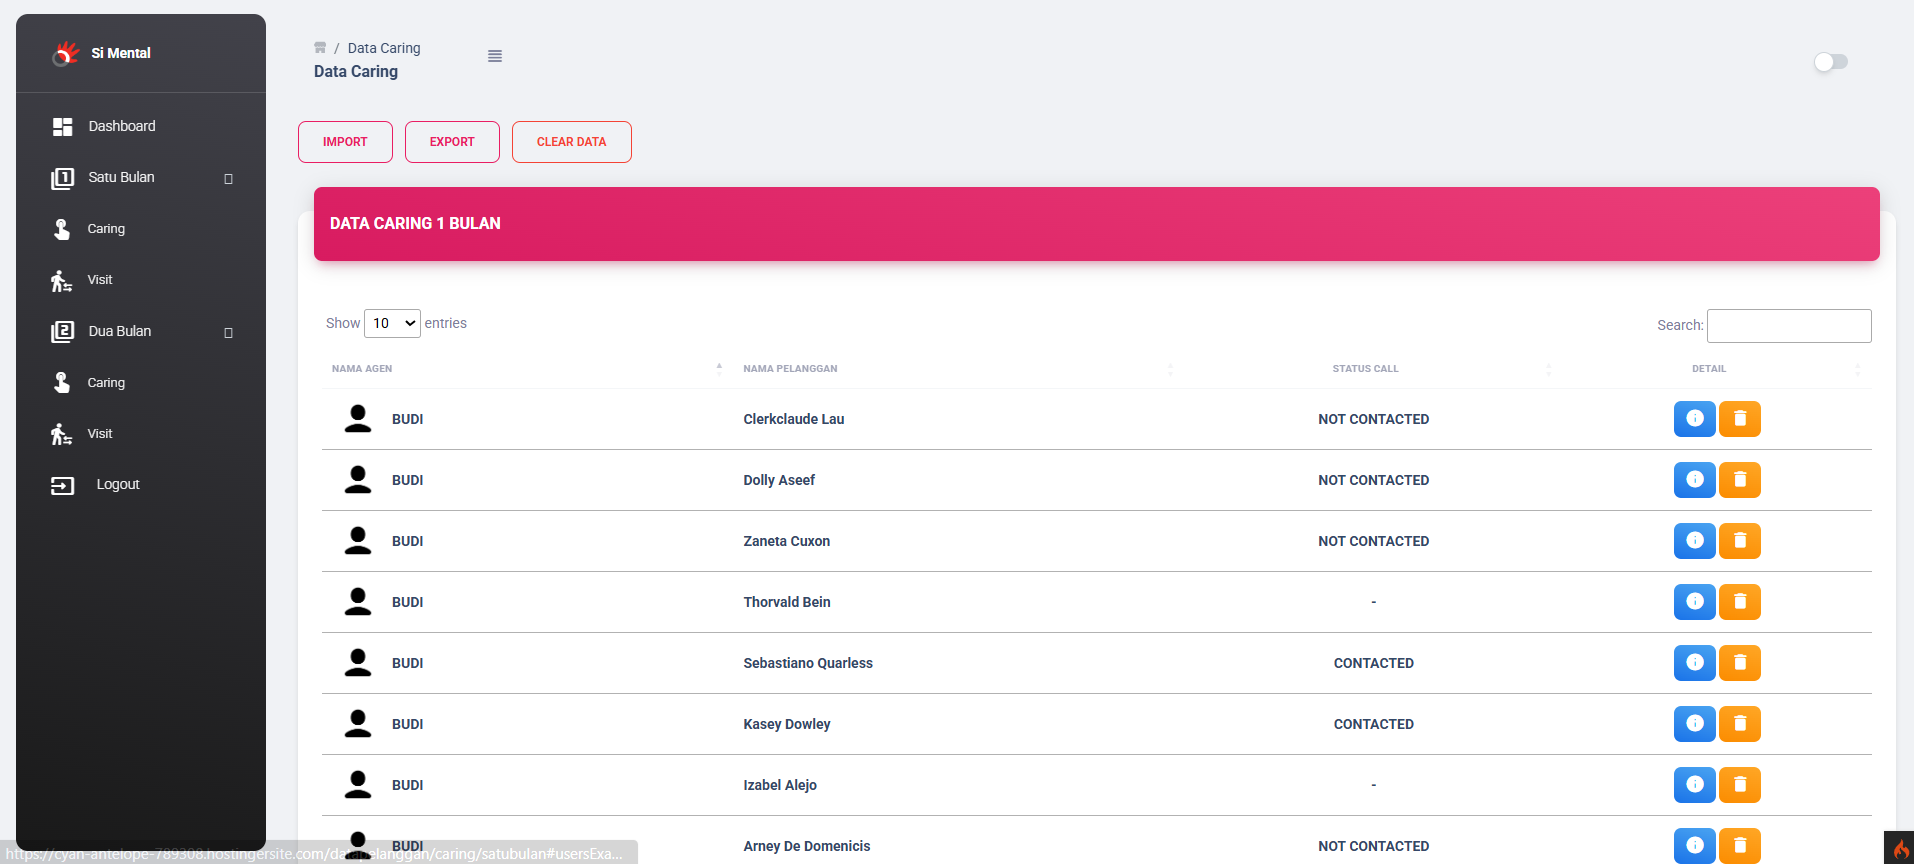Click BUDI agent name in Dolly Aseef row
The height and width of the screenshot is (864, 1914).
408,480
